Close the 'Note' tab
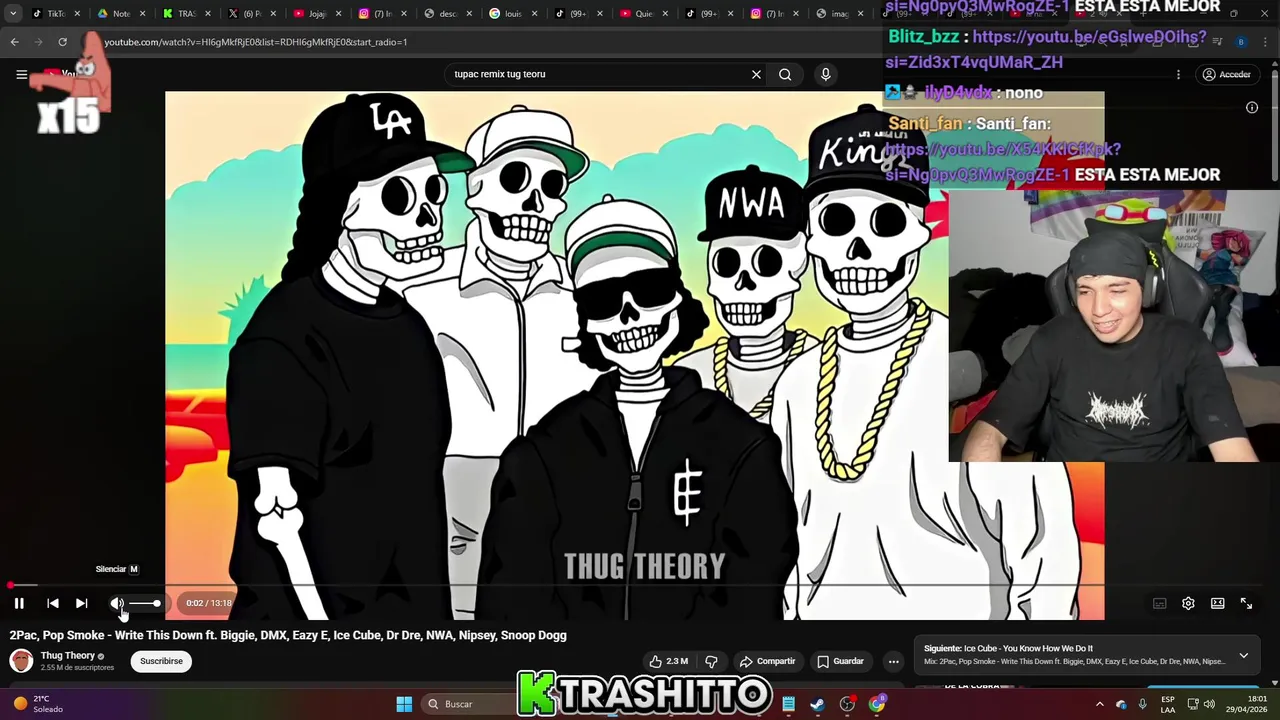This screenshot has width=1280, height=720. coord(142,13)
